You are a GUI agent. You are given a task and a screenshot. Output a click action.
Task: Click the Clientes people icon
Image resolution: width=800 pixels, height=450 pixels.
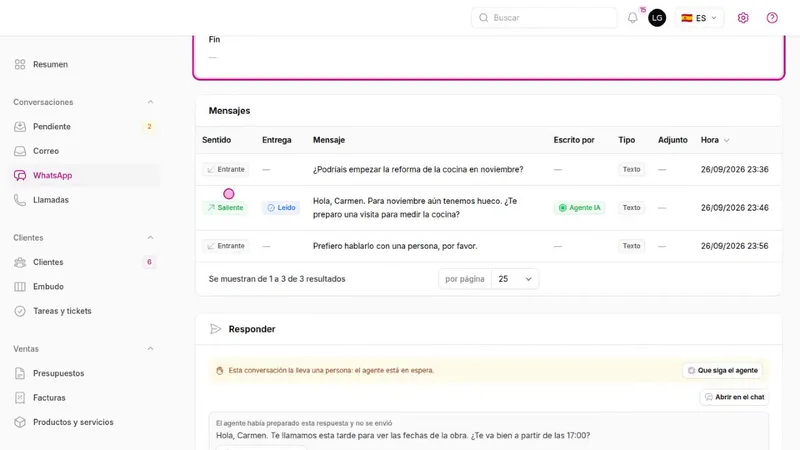(x=20, y=262)
